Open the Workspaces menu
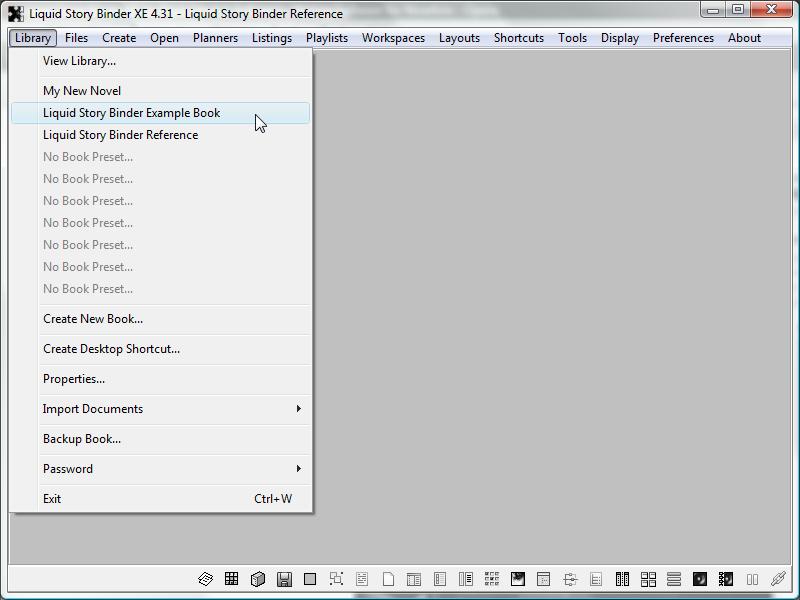This screenshot has height=600, width=800. pyautogui.click(x=393, y=38)
